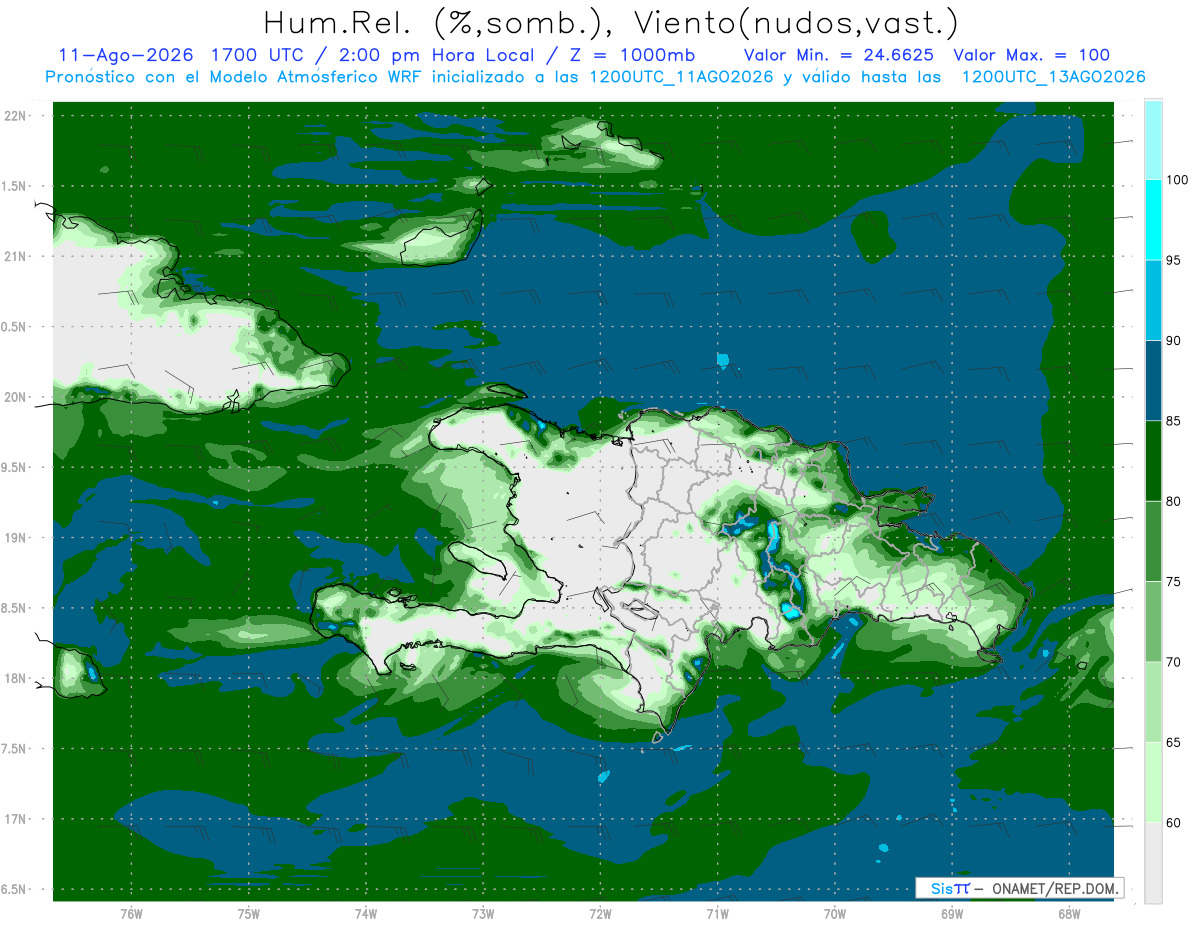Screen dimensions: 1200x927
Task: Click the latitude label '17N'
Action: pyautogui.click(x=17, y=819)
